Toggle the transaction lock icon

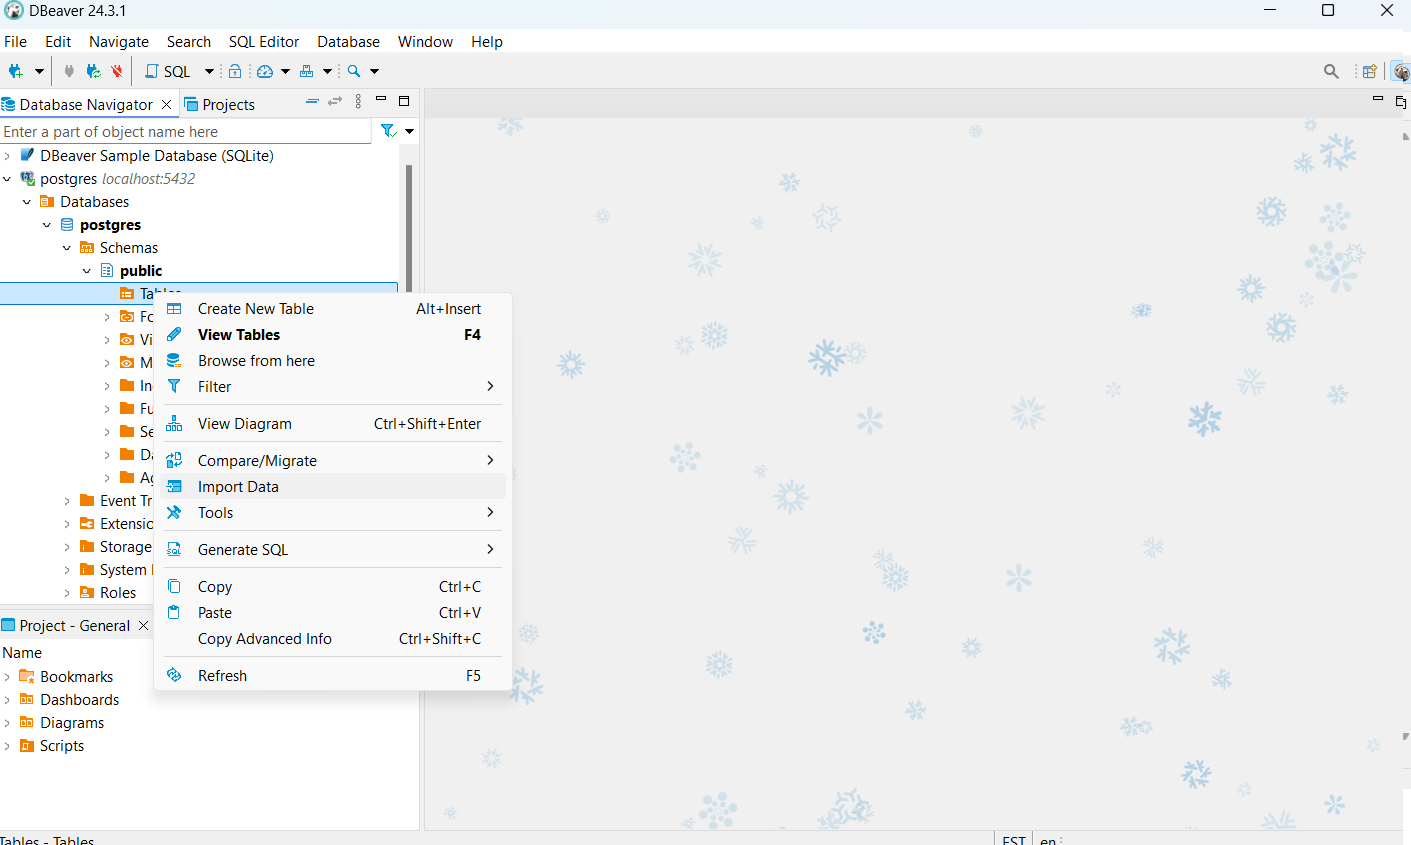(235, 71)
